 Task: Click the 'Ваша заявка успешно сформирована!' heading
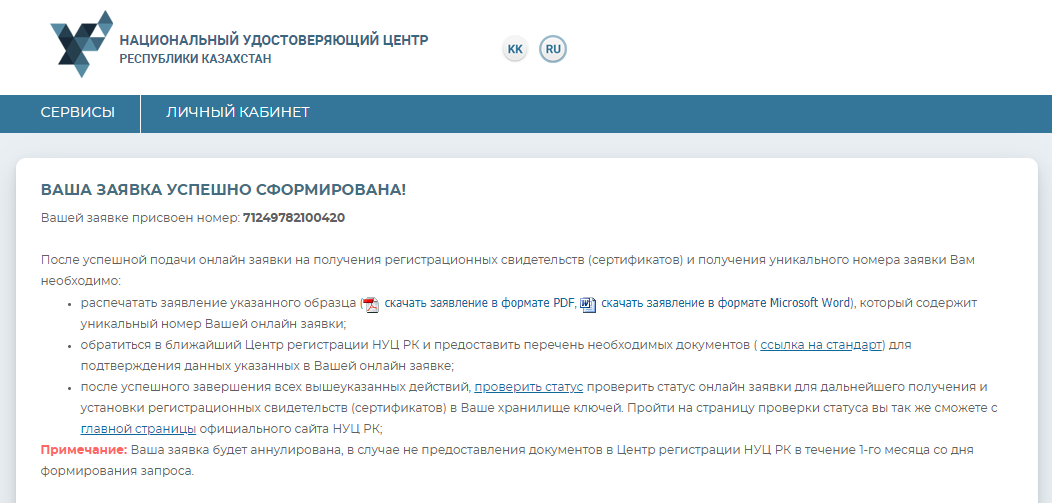point(223,190)
